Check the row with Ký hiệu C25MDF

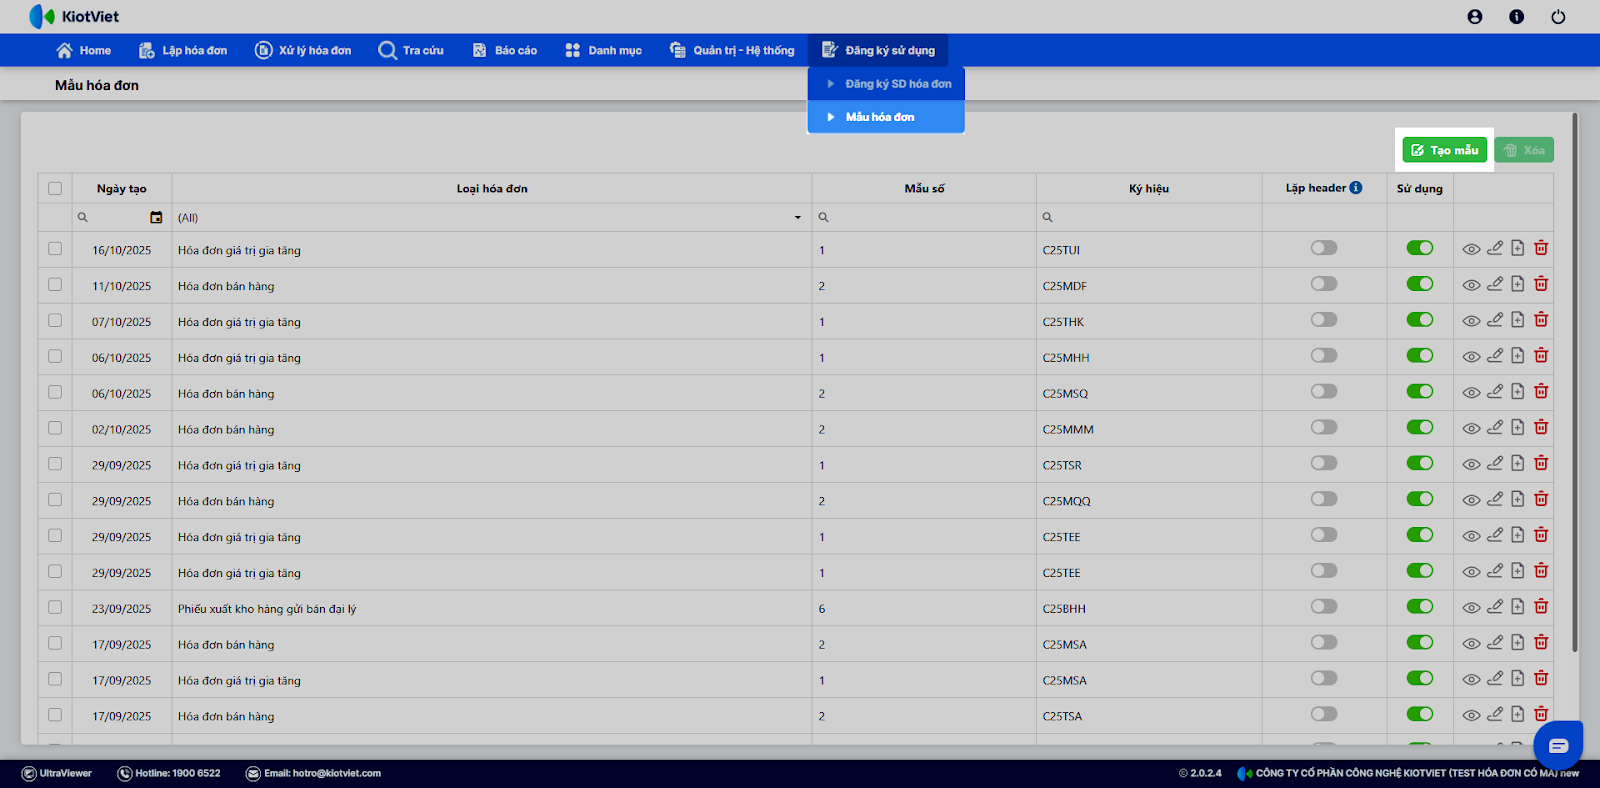pos(55,285)
